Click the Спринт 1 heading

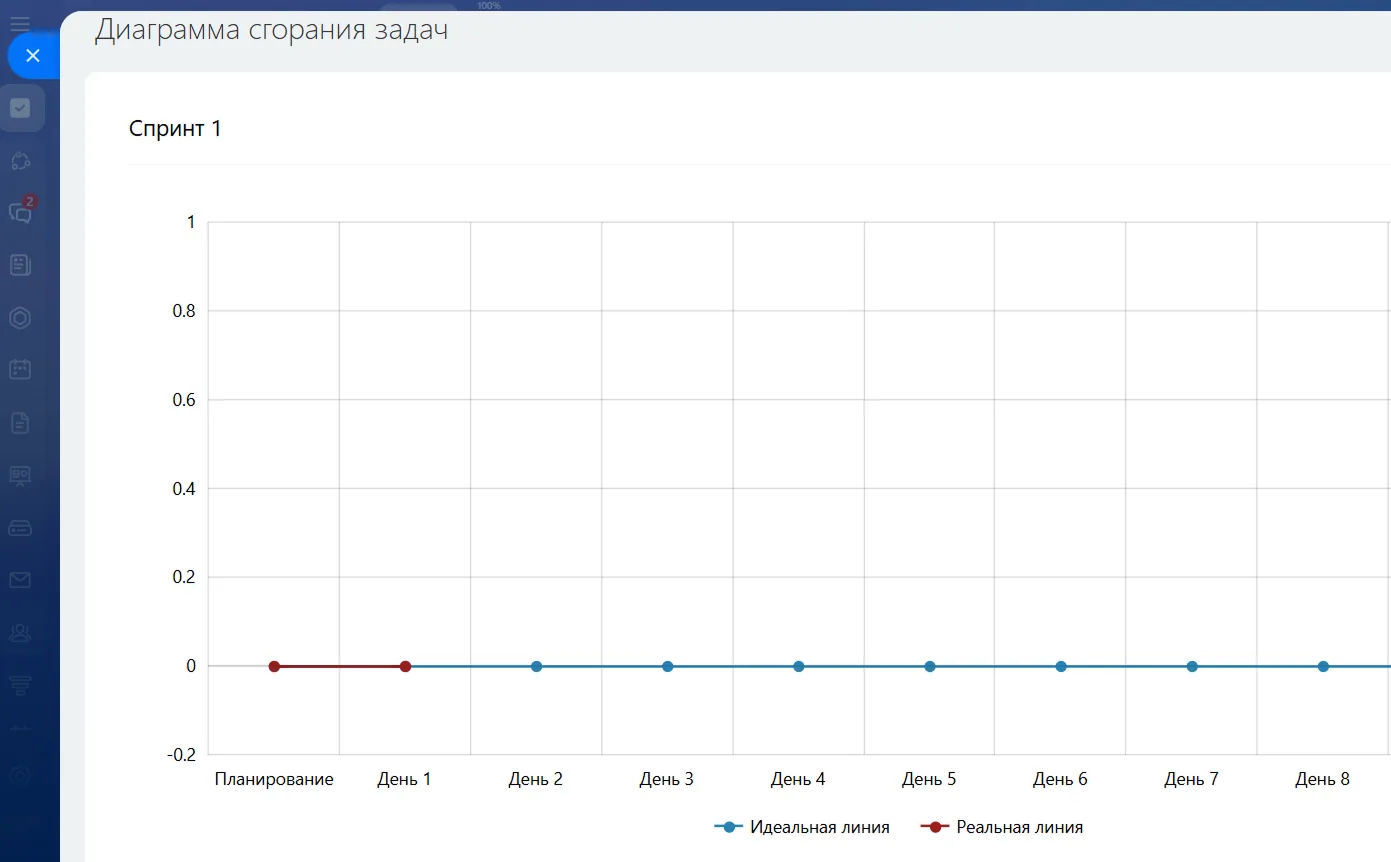click(175, 128)
